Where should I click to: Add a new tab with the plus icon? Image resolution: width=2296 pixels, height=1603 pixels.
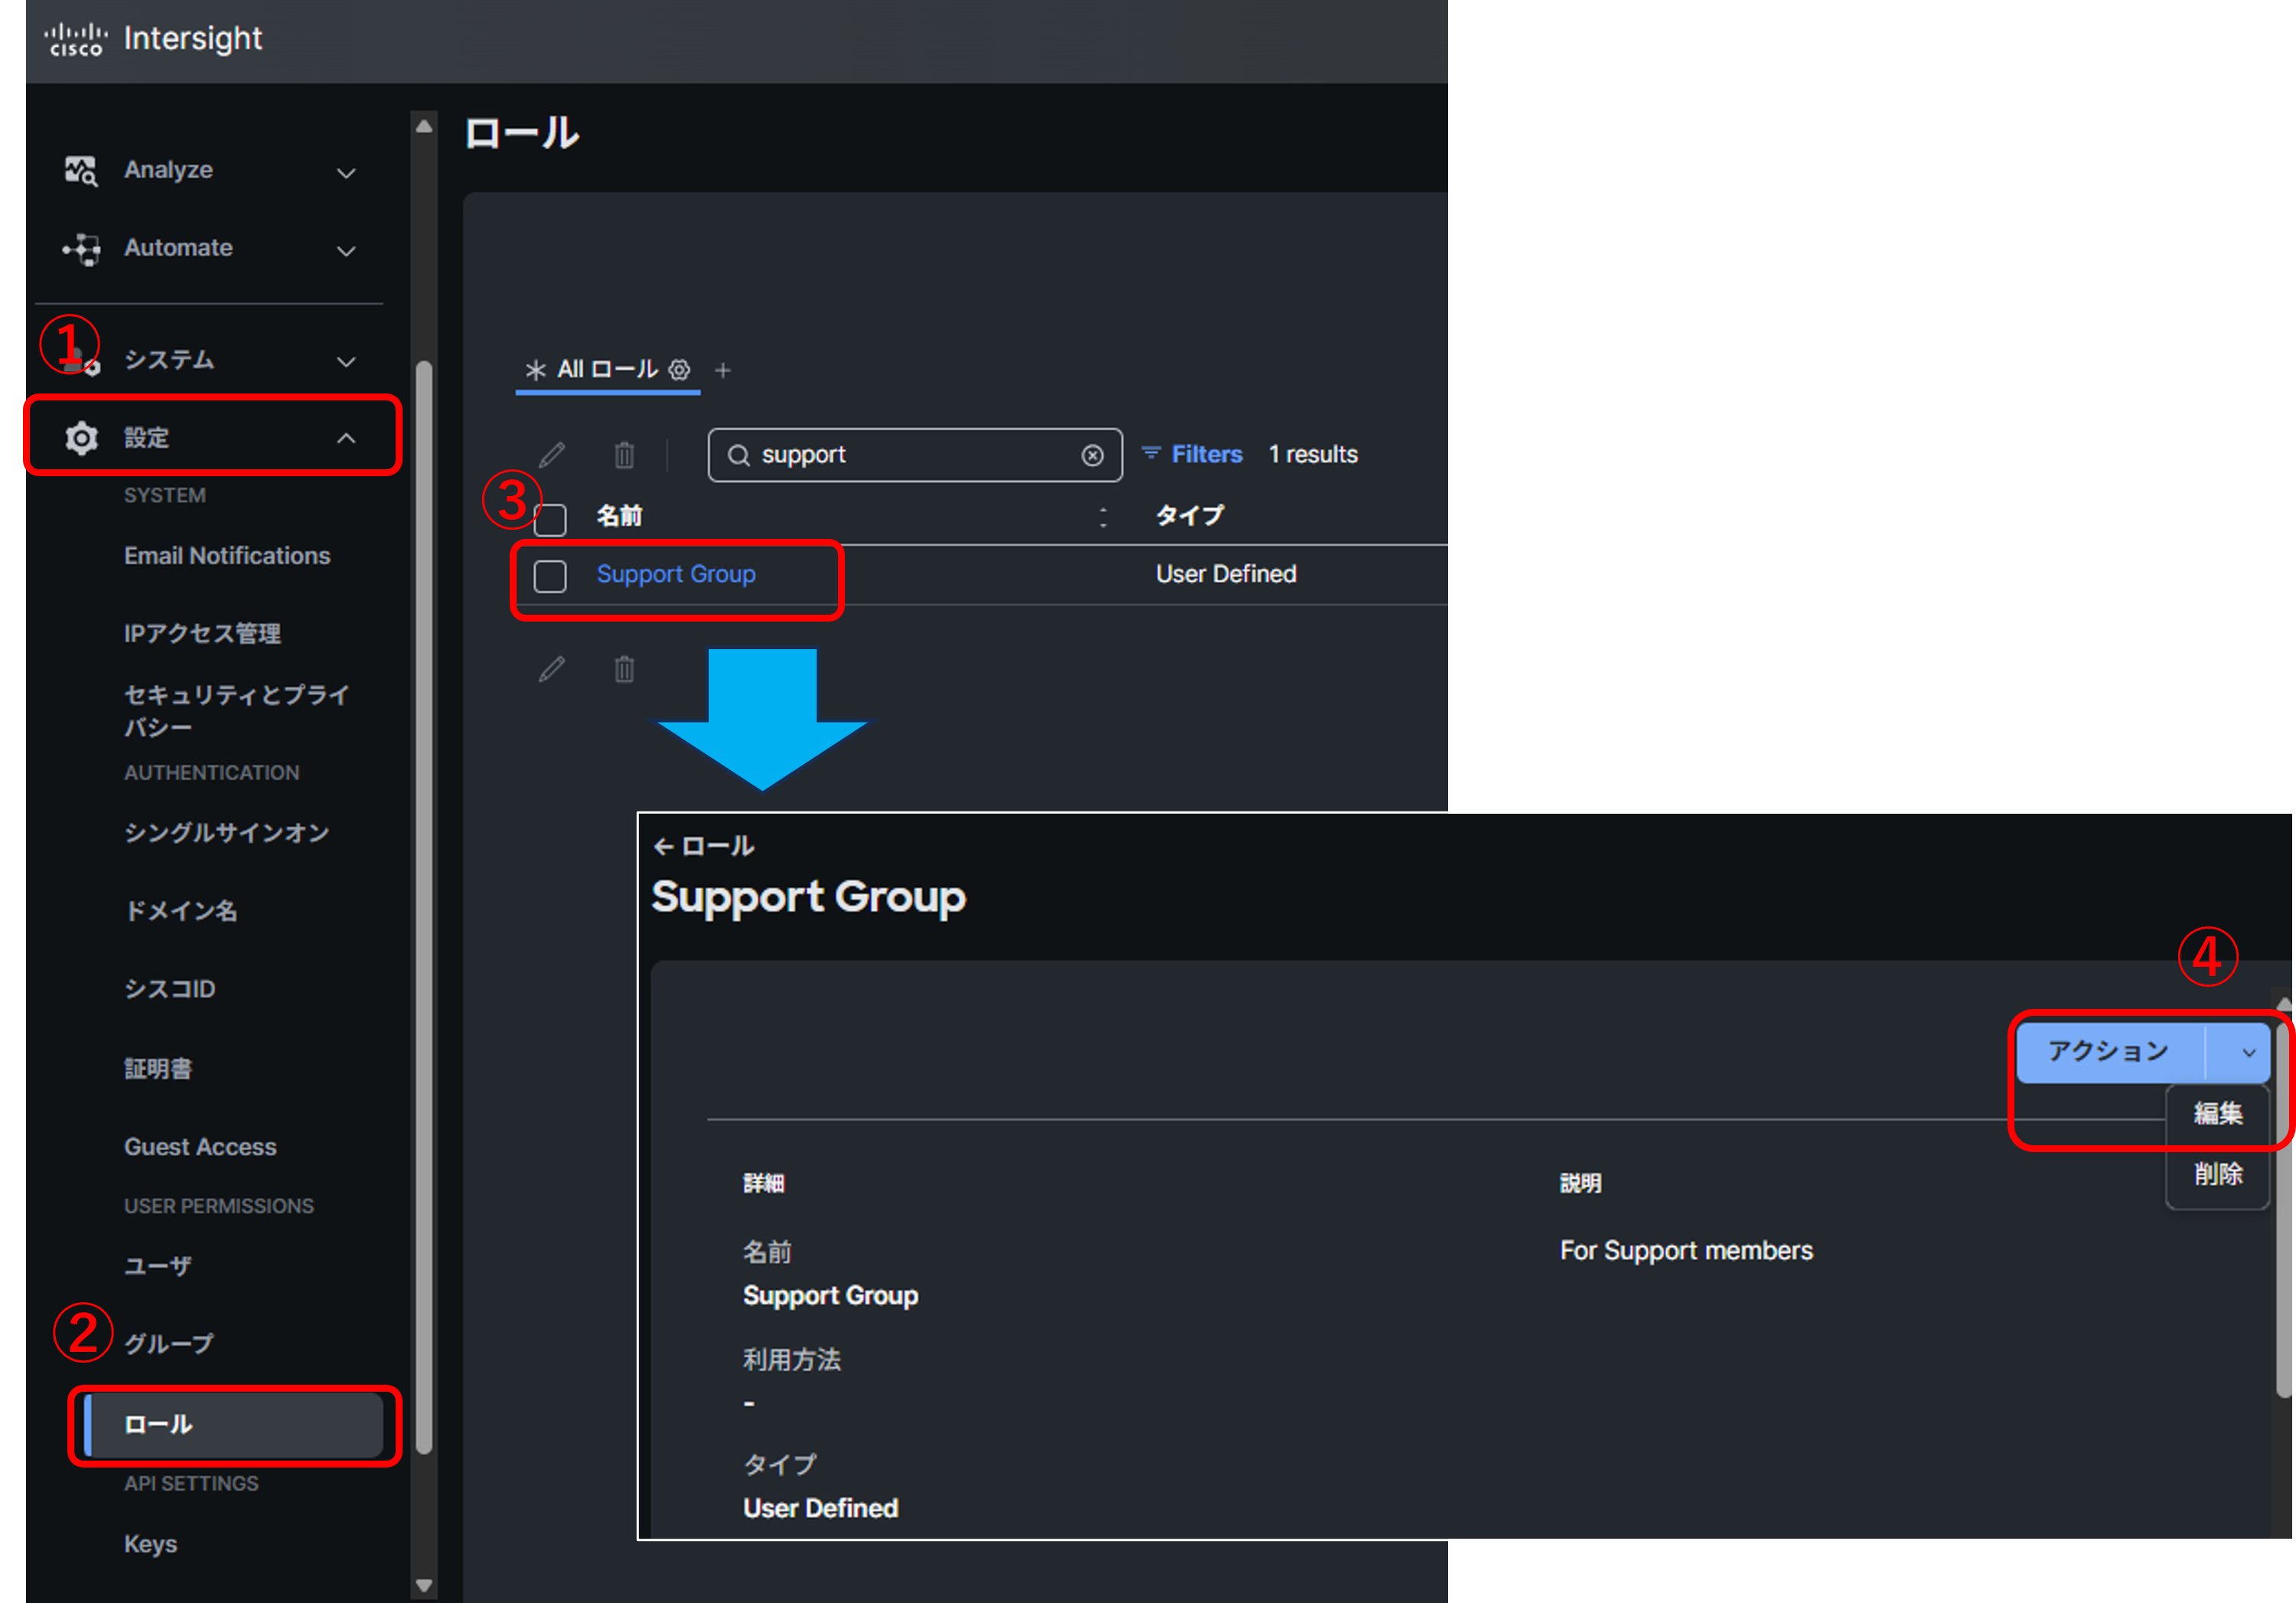[723, 370]
